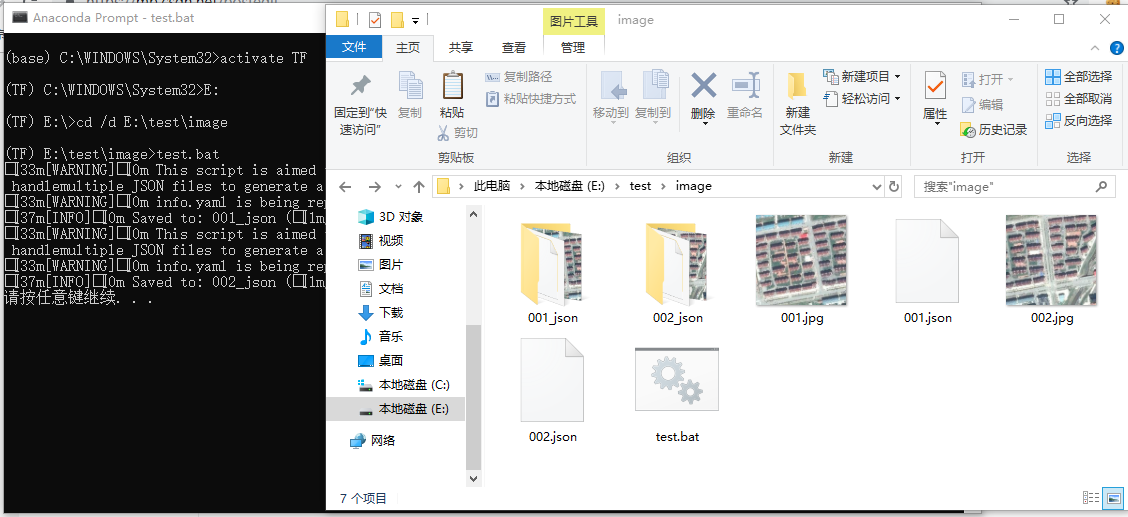Select Paste Shortcut (粘贴快捷方式)
The width and height of the screenshot is (1128, 517).
[531, 99]
